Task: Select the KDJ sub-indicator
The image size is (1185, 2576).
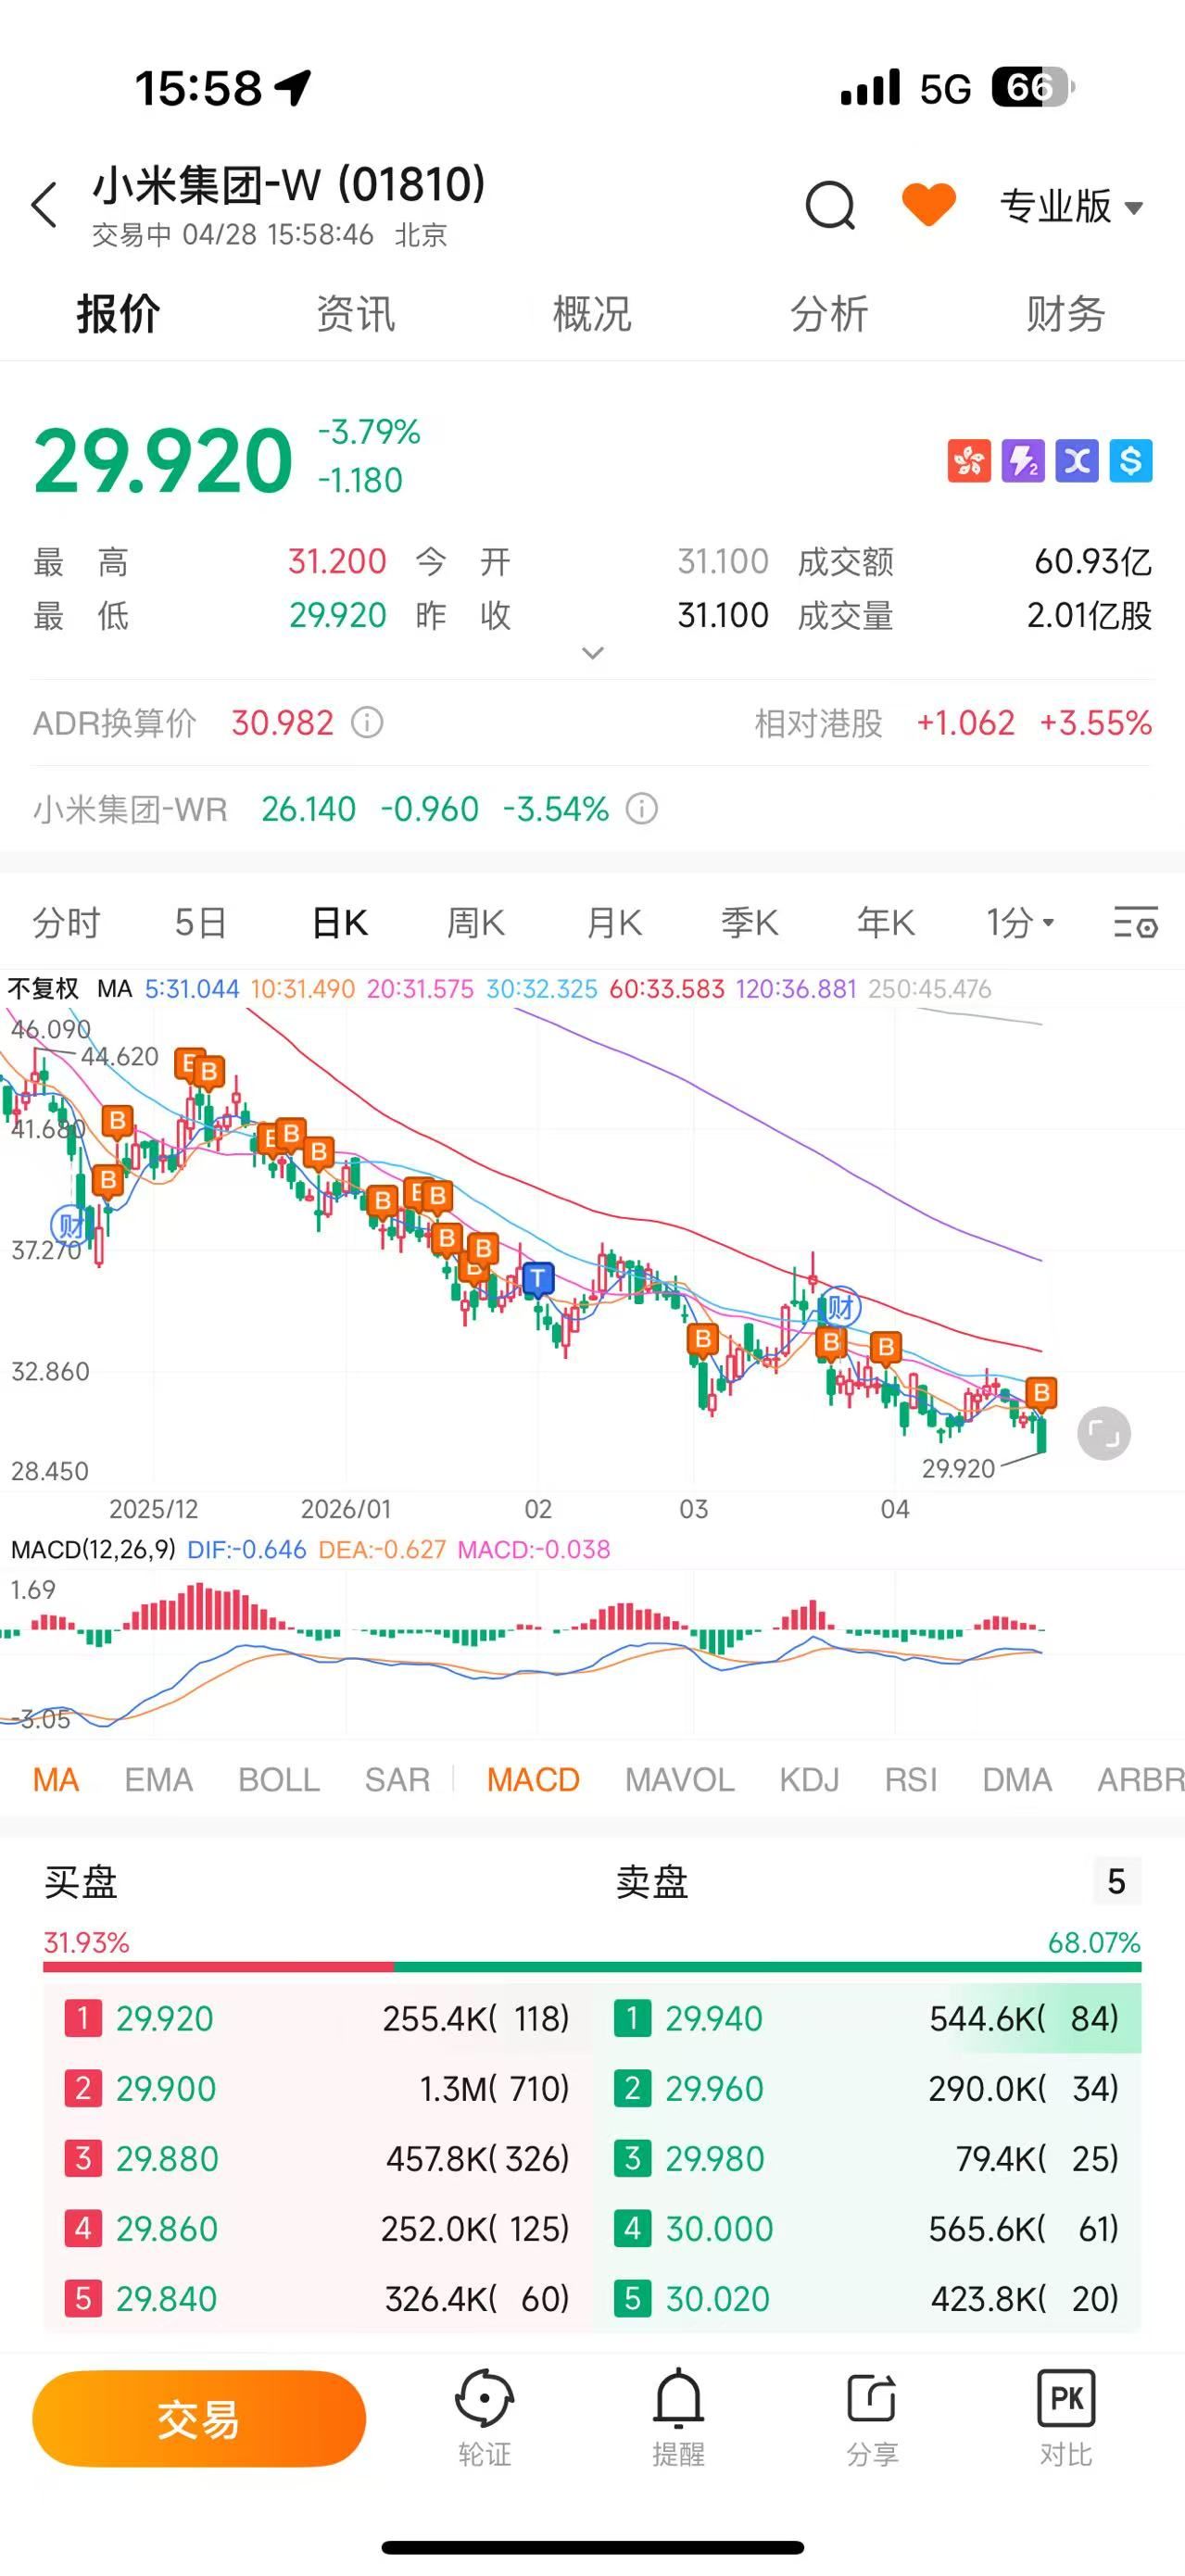Action: pos(809,1780)
